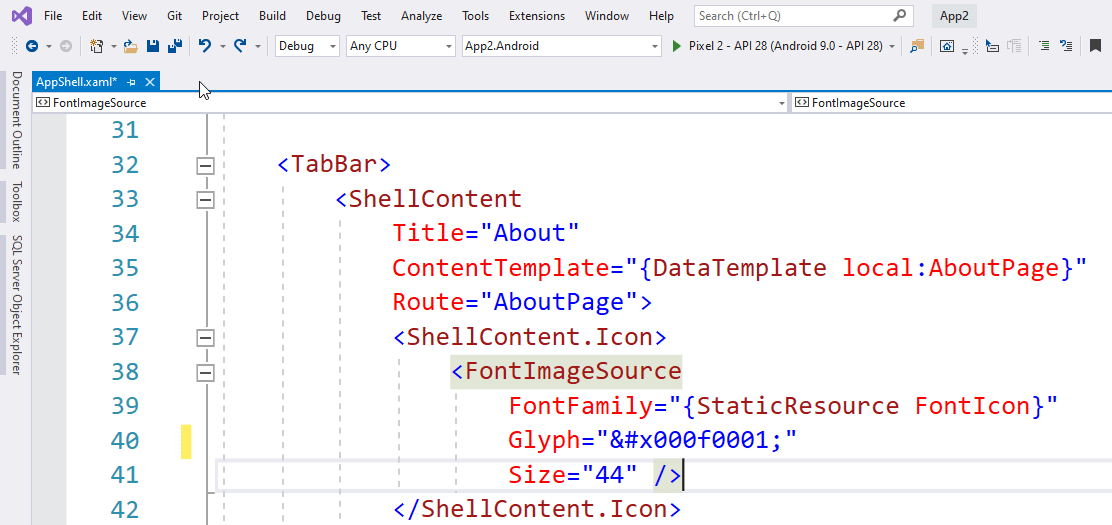Click line number 35 in the gutter
The width and height of the screenshot is (1112, 525).
[x=126, y=268]
